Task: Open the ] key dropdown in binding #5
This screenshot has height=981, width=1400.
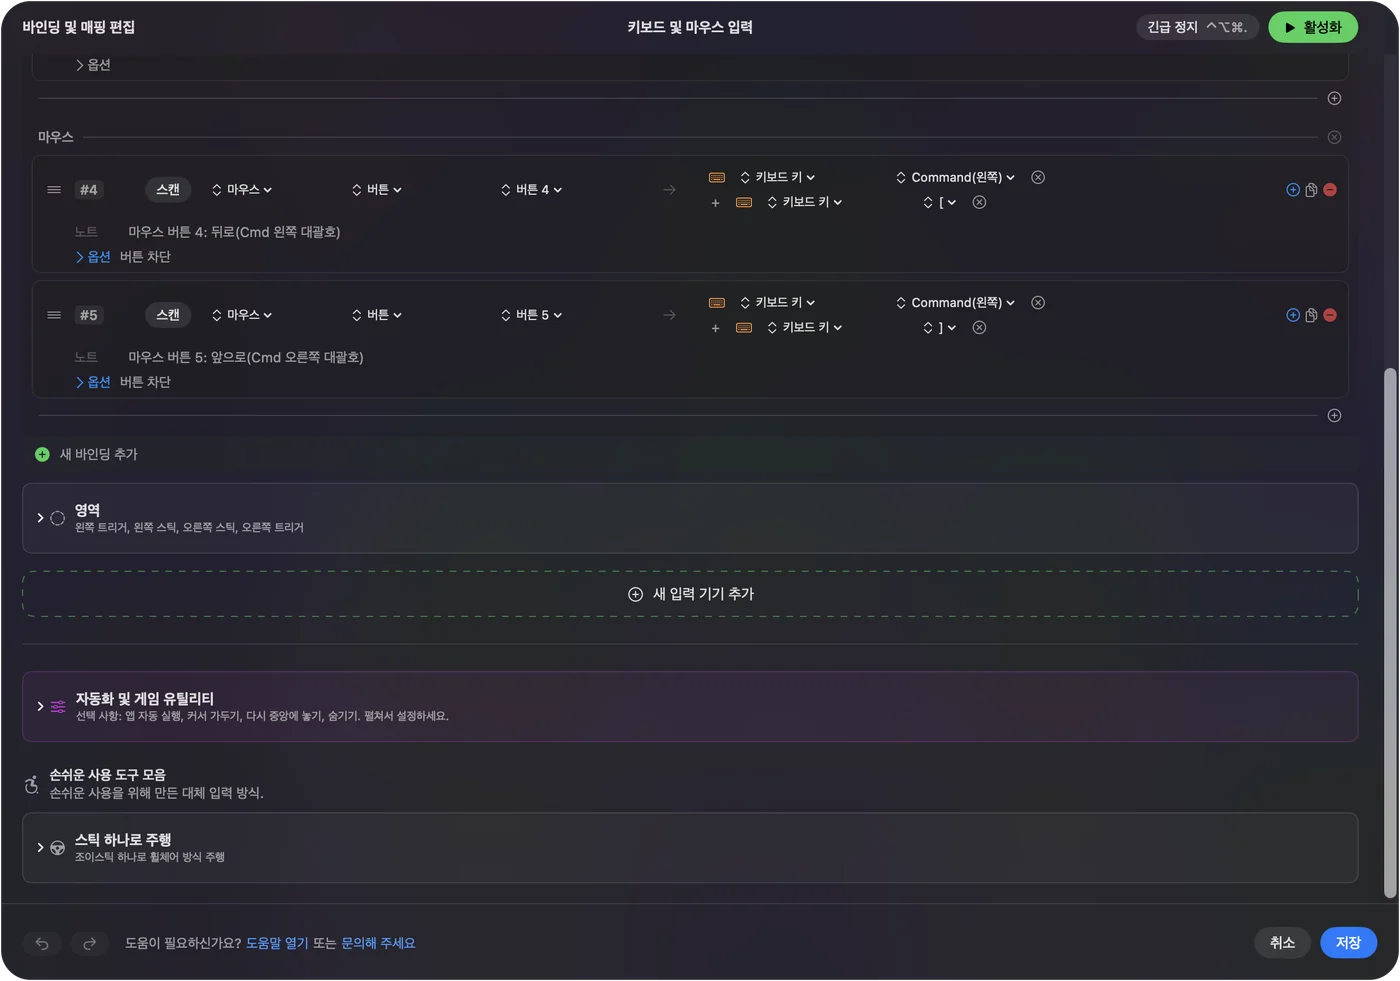Action: 940,327
